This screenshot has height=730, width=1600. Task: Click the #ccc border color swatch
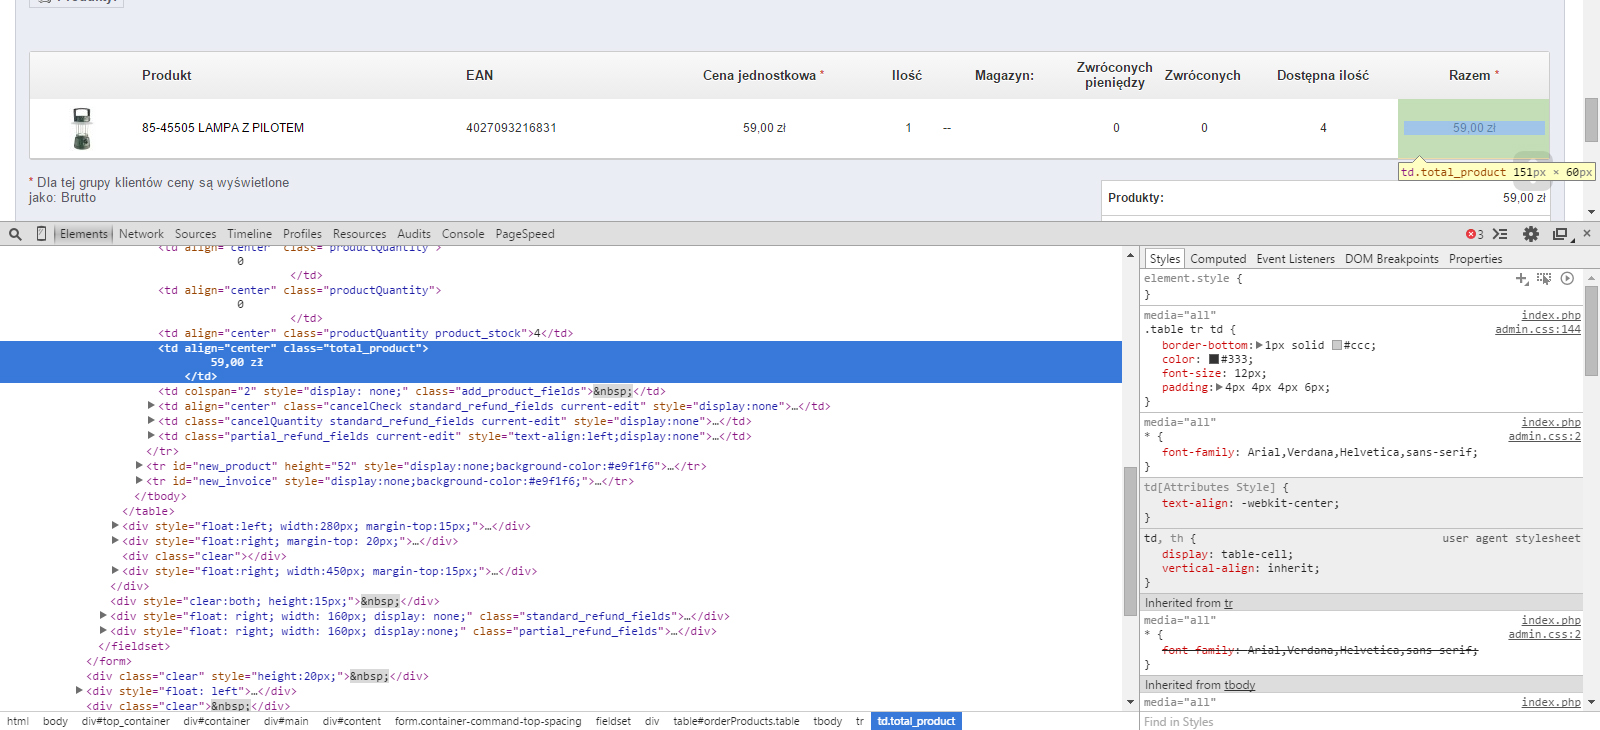(x=1337, y=345)
